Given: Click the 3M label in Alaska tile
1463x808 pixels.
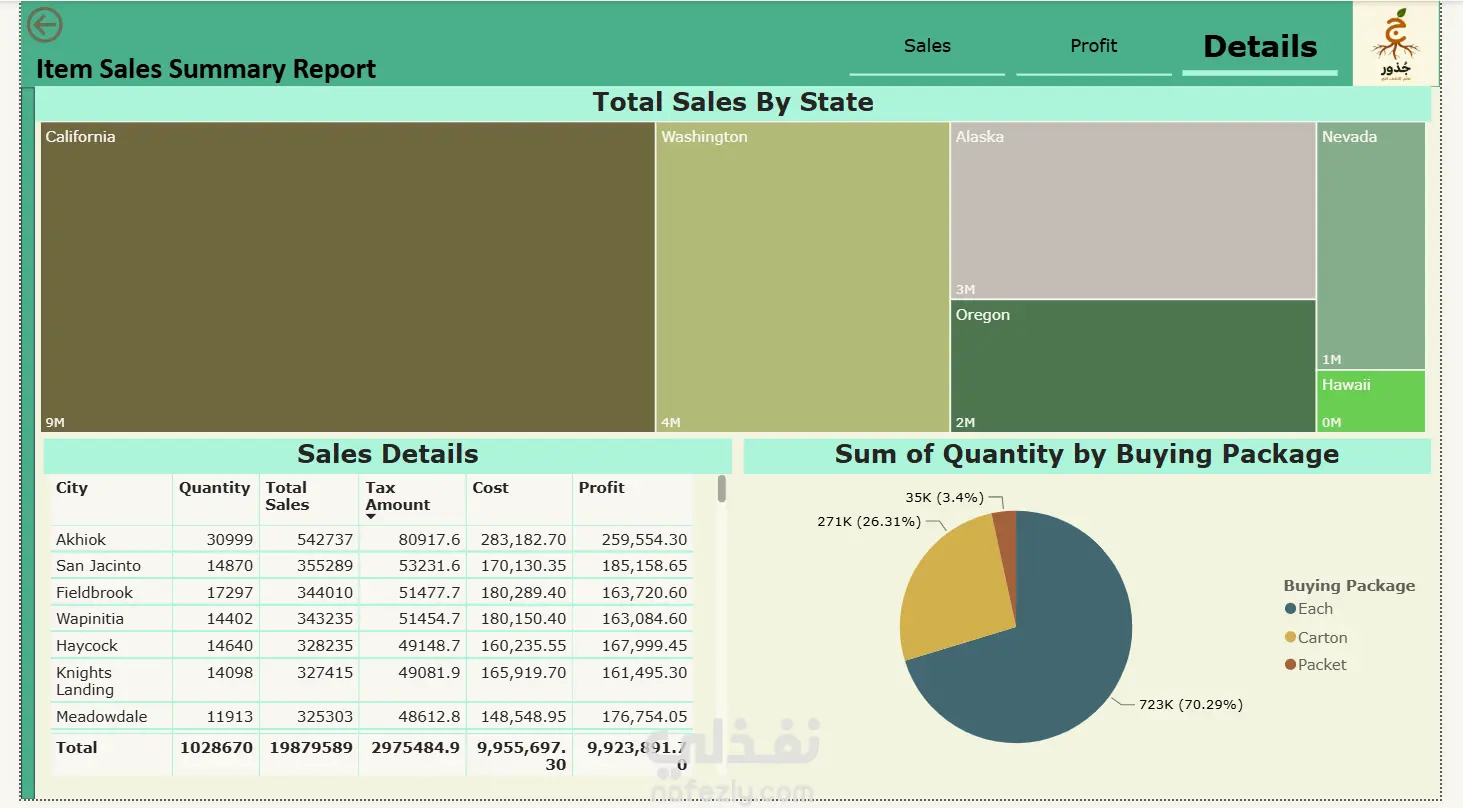Looking at the screenshot, I should pyautogui.click(x=965, y=290).
